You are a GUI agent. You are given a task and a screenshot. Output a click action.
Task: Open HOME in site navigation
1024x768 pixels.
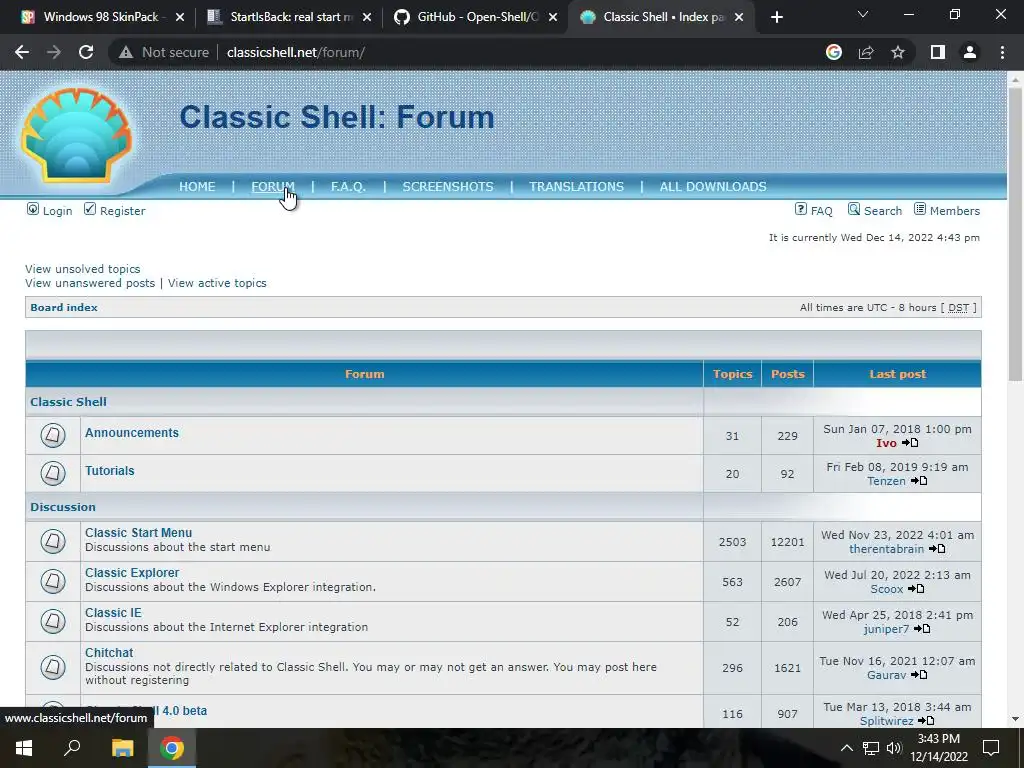click(197, 187)
